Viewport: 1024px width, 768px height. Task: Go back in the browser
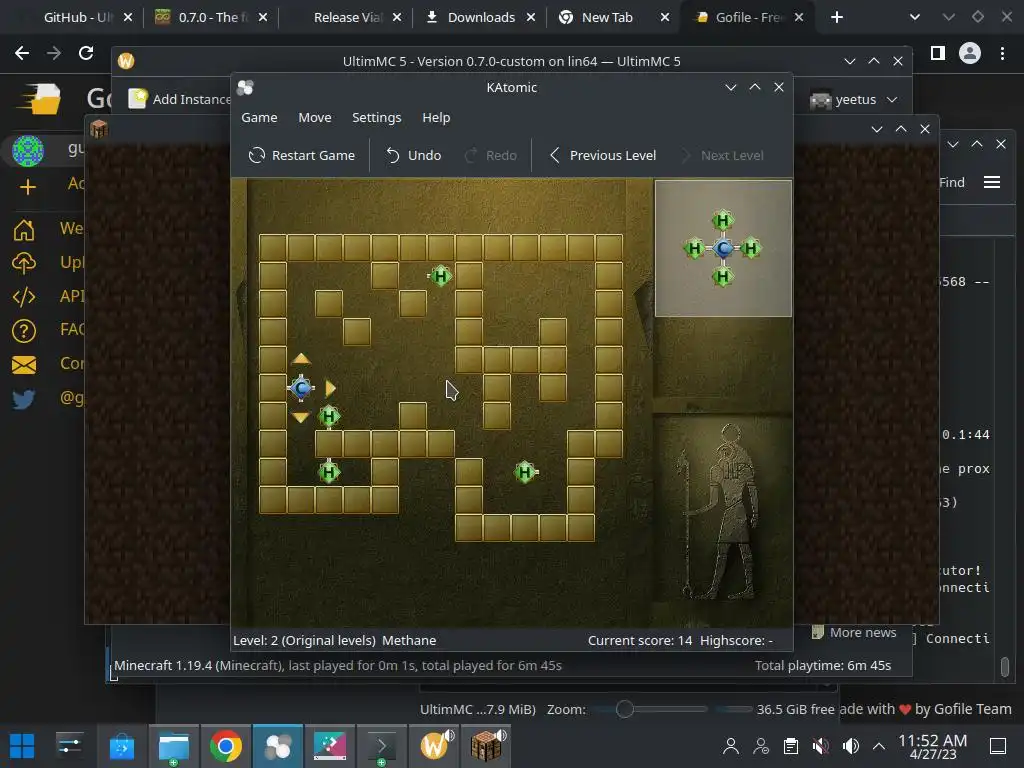(x=22, y=53)
